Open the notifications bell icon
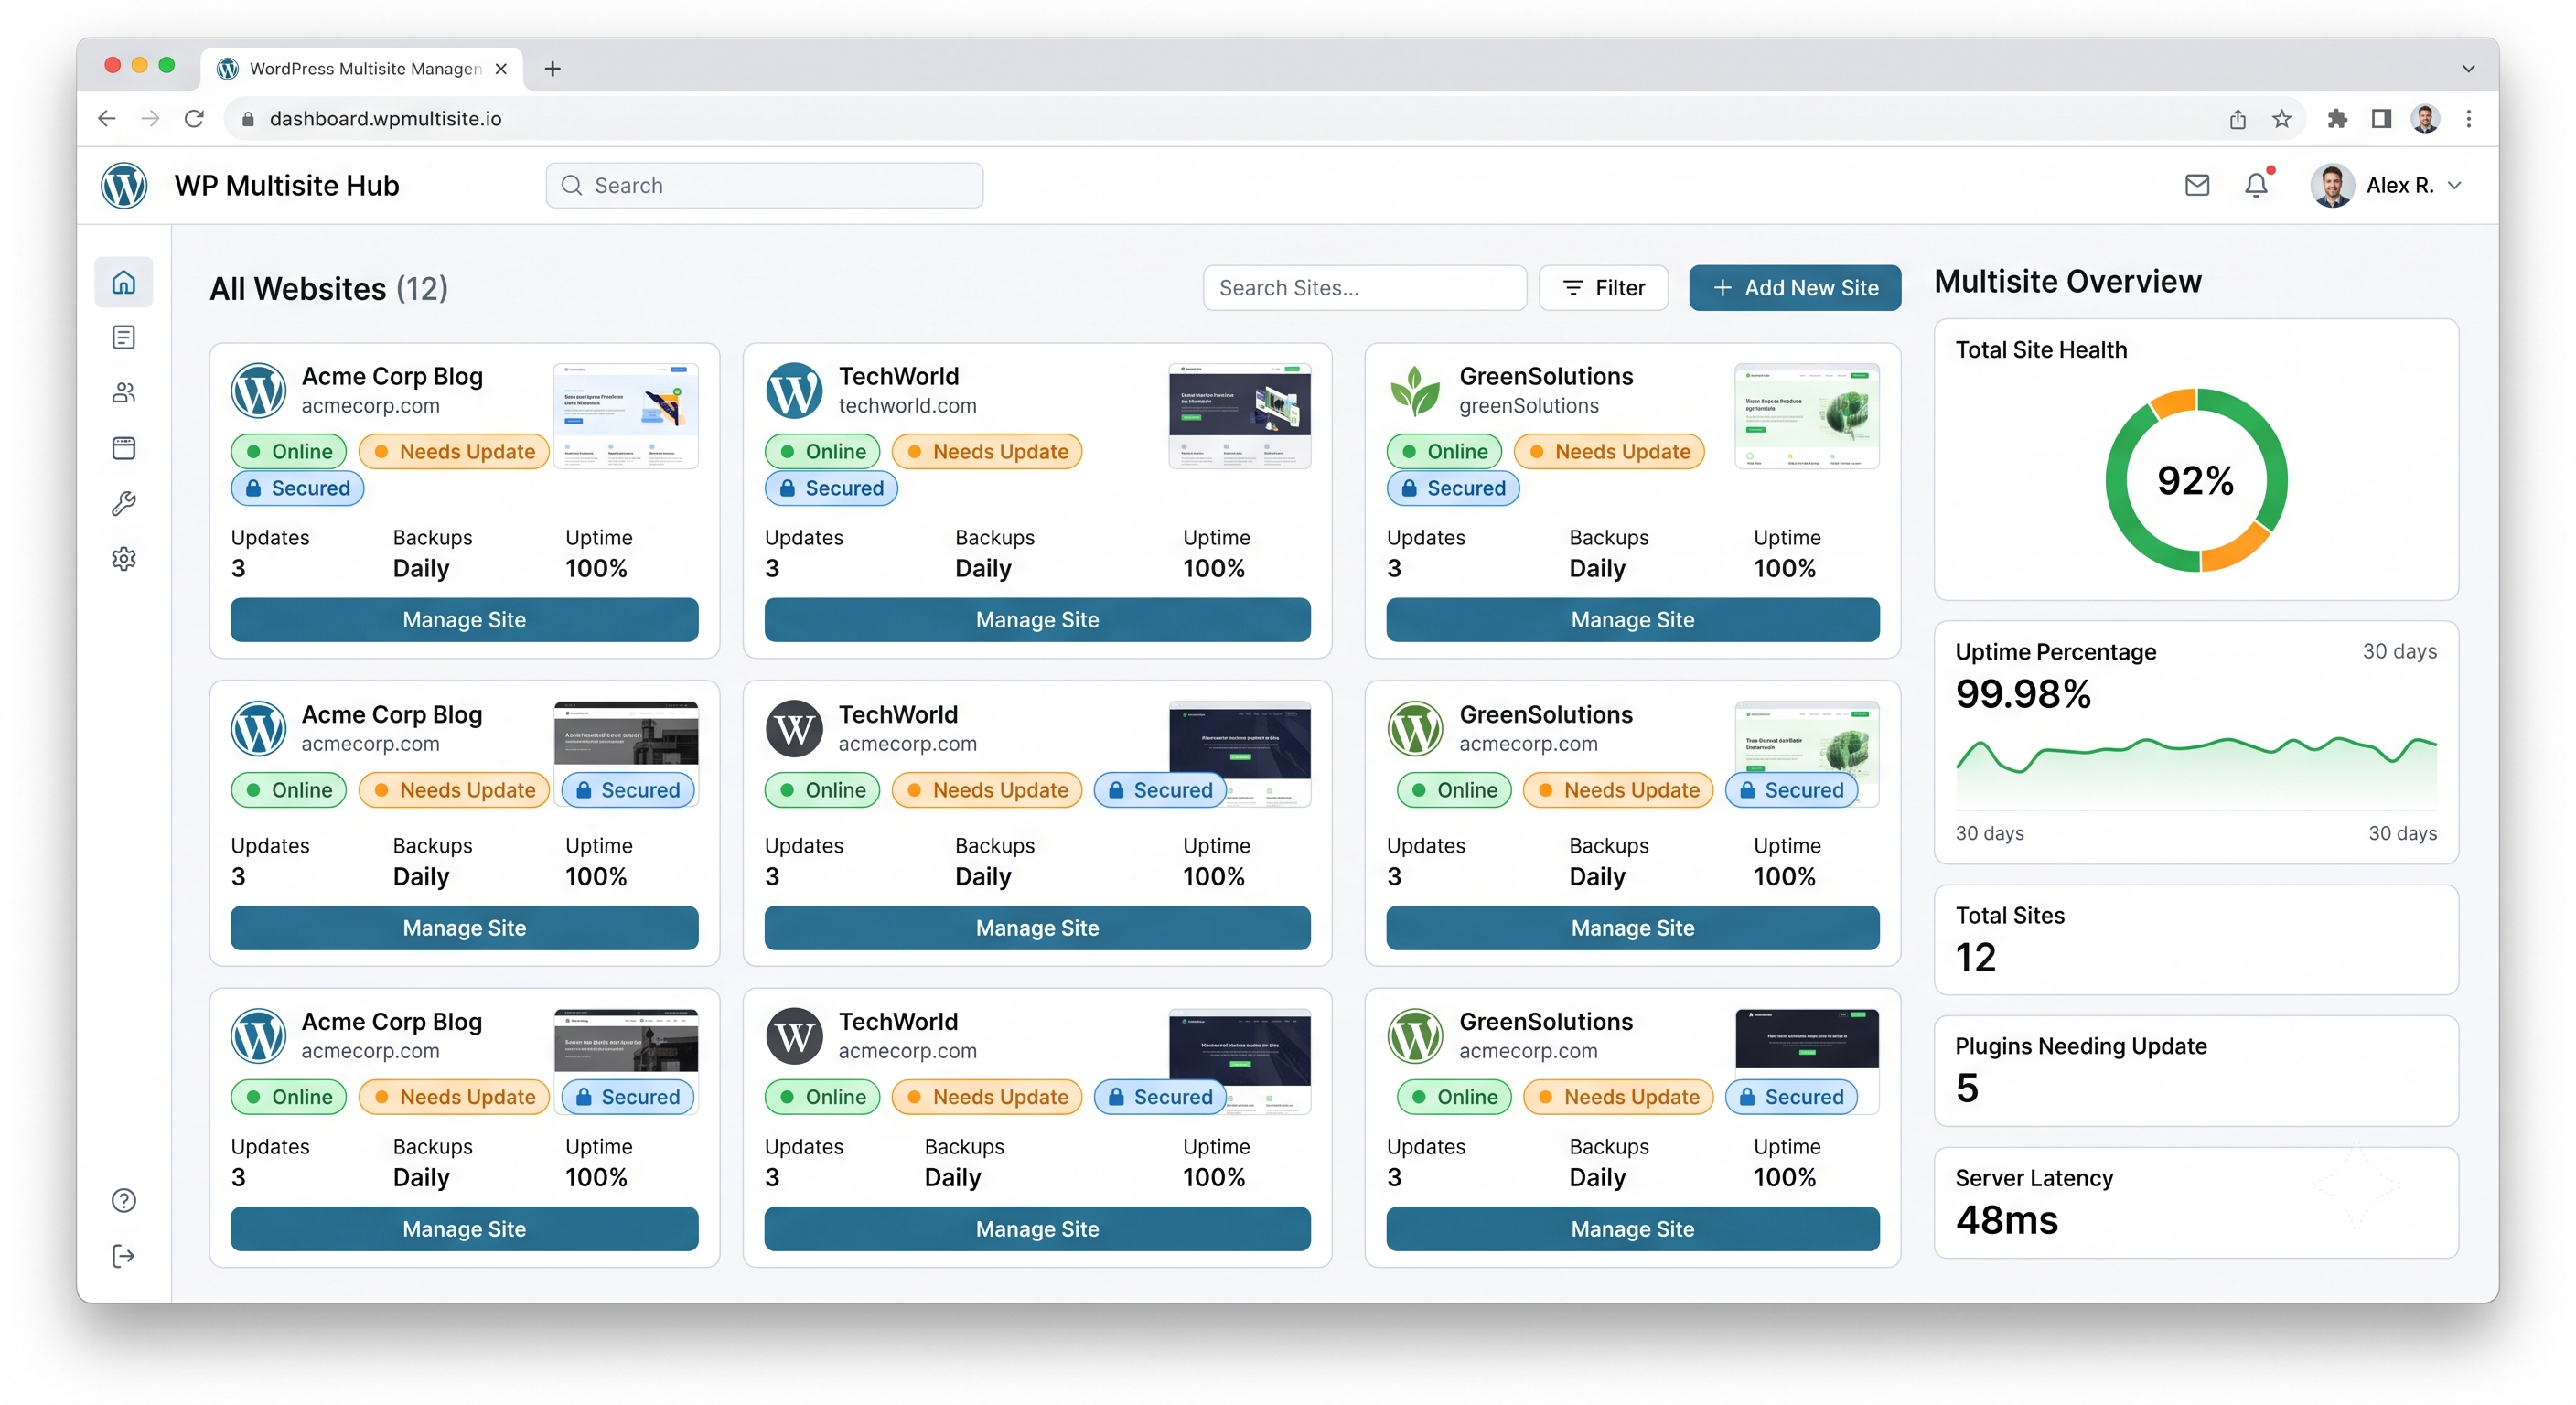The height and width of the screenshot is (1405, 2576). coord(2256,185)
